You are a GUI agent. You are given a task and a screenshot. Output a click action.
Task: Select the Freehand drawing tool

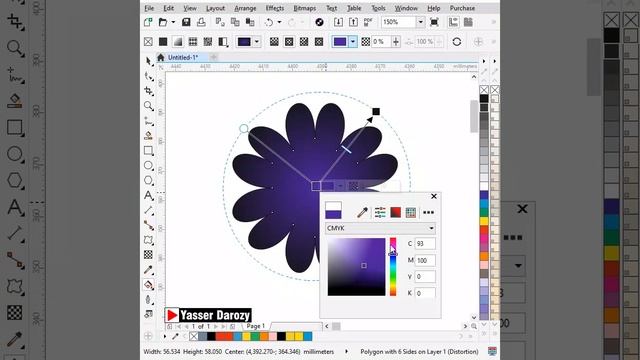tap(149, 121)
